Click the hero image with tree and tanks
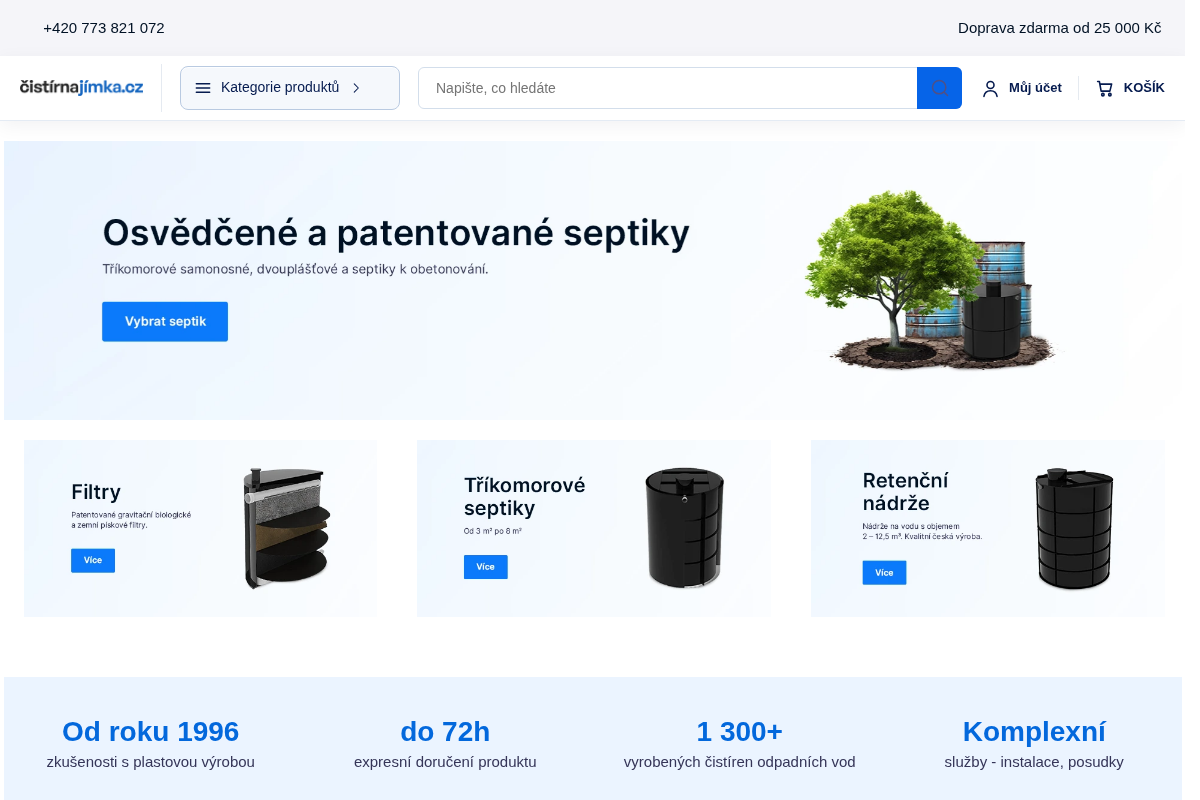This screenshot has height=800, width=1200. click(930, 280)
